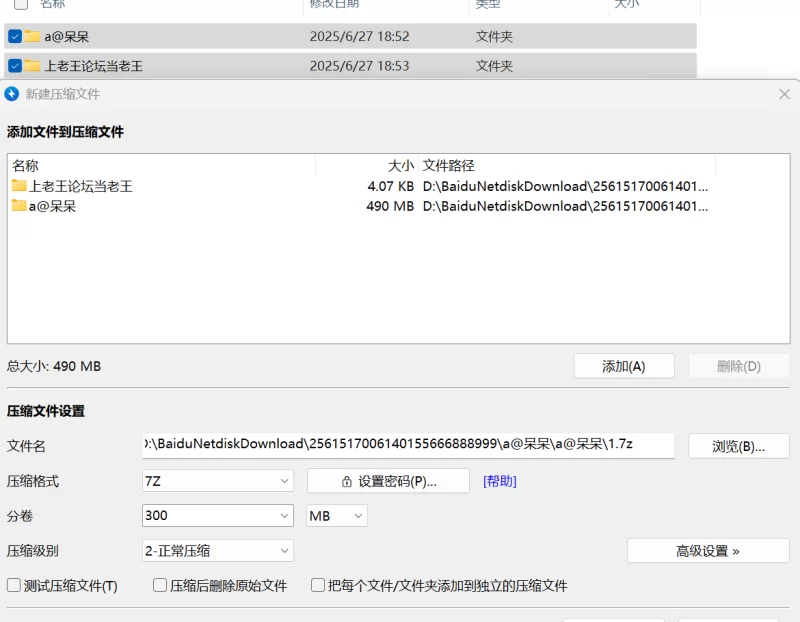Uncheck 上老王论坛当老王 checkbox in Explorer list
This screenshot has width=800, height=622.
coord(15,66)
